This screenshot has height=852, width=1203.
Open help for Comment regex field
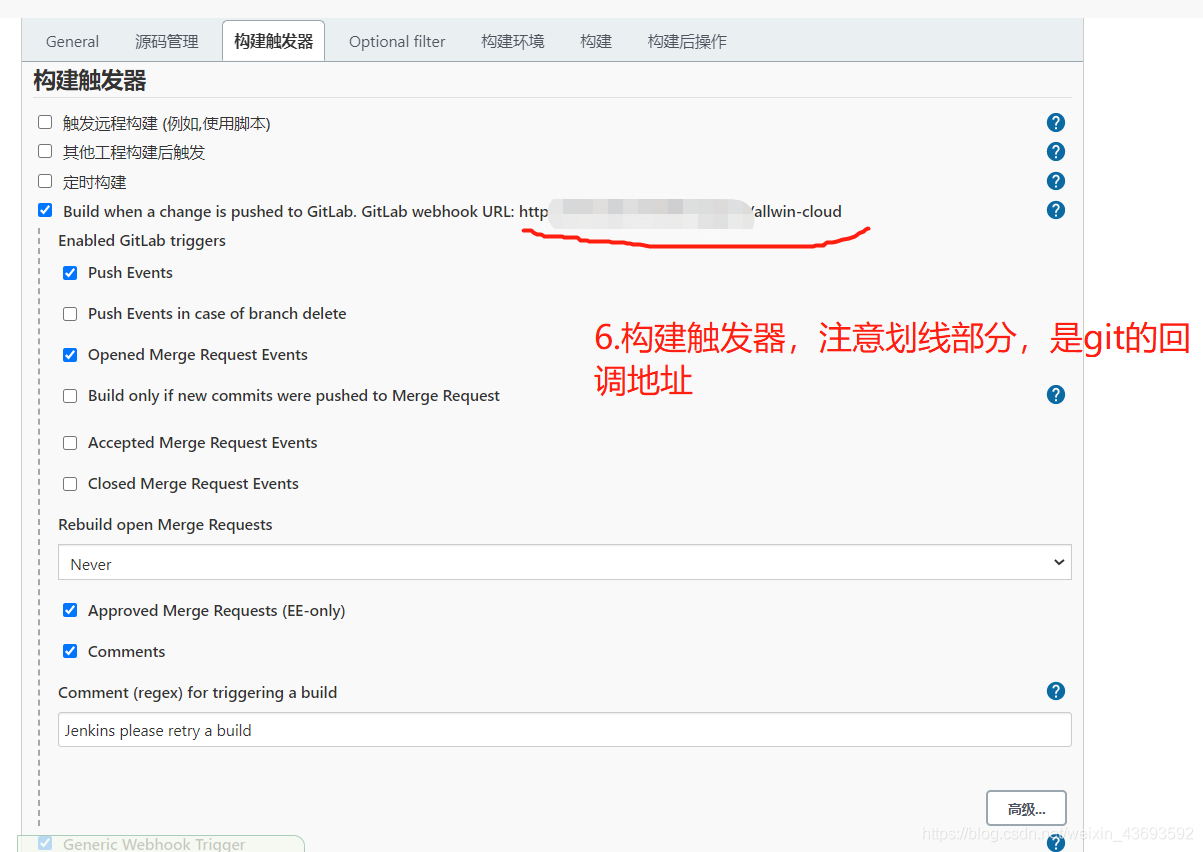pos(1055,691)
